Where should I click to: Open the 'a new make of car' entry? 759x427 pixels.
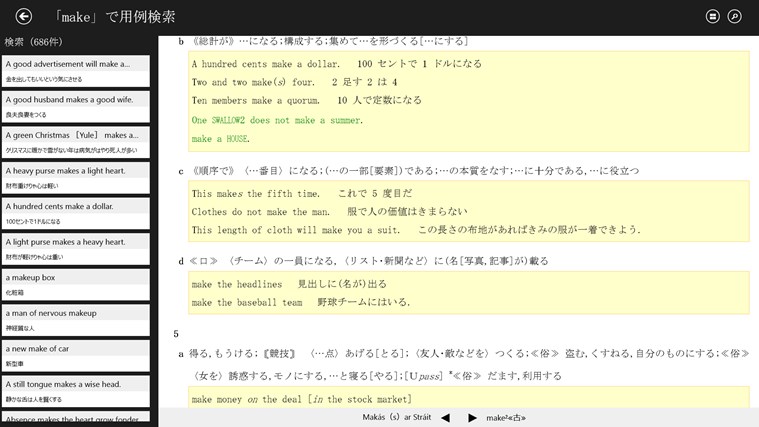77,354
